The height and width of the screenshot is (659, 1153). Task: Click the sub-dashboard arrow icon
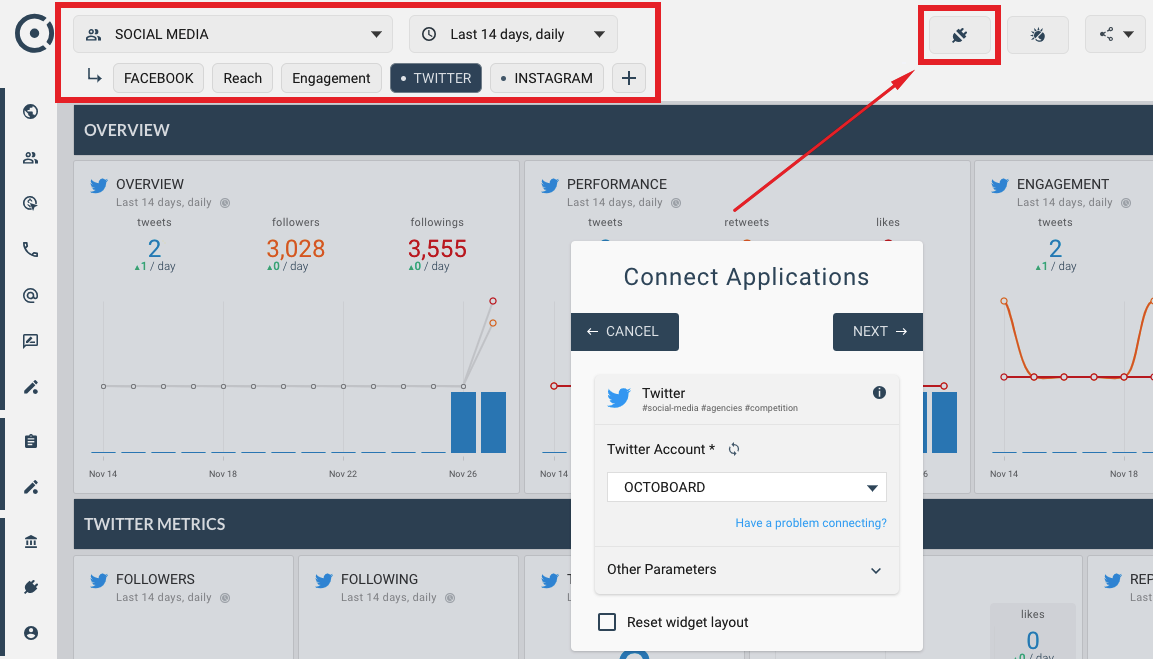[94, 75]
